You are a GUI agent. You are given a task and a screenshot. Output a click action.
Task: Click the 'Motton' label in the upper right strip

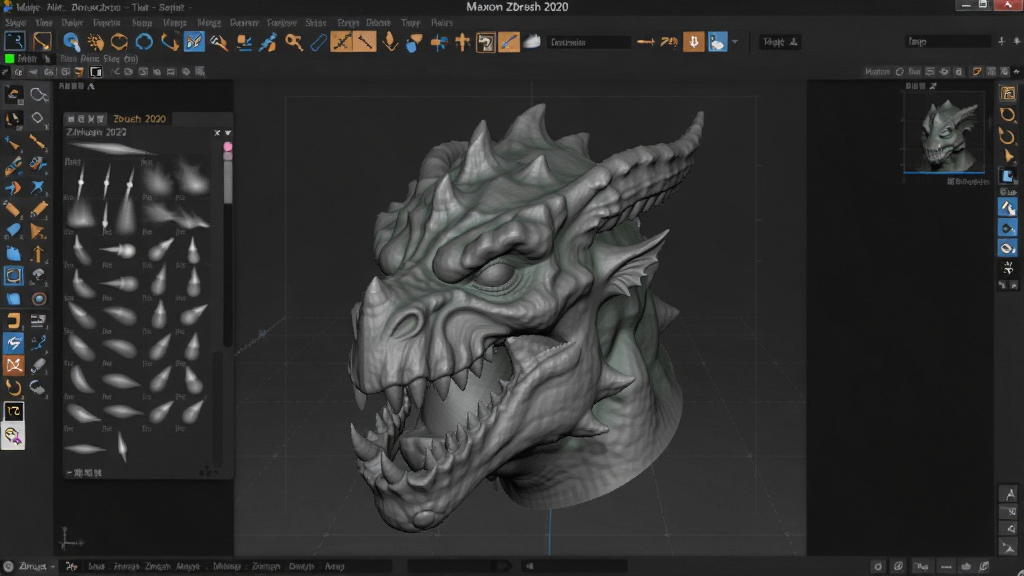(877, 72)
